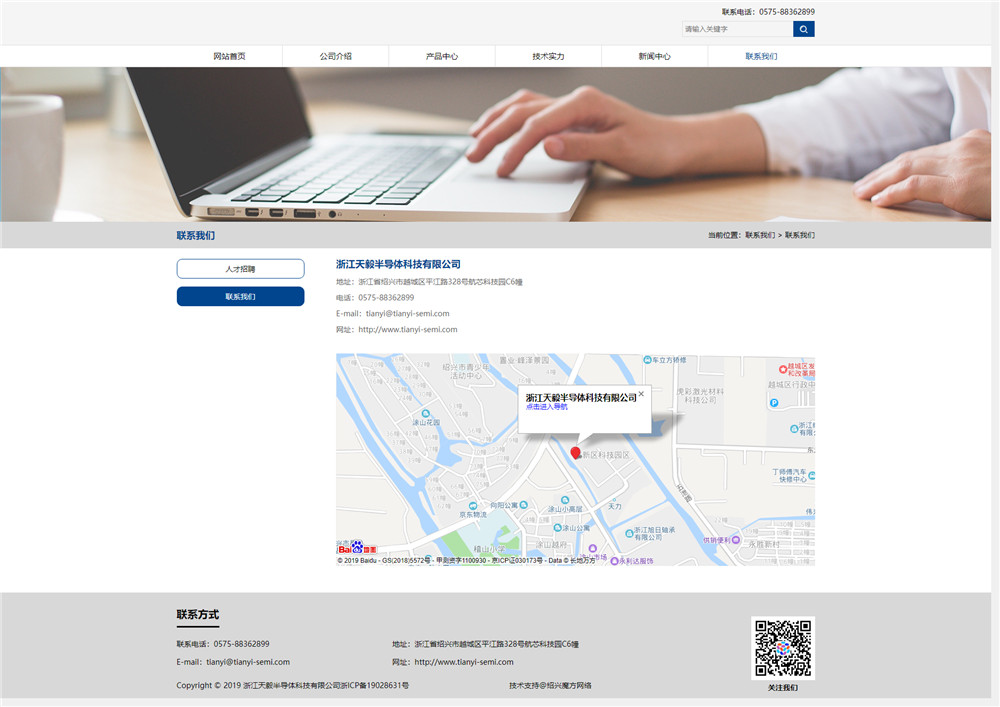The image size is (1000, 707).
Task: Select the red map marker pin
Action: click(x=577, y=453)
